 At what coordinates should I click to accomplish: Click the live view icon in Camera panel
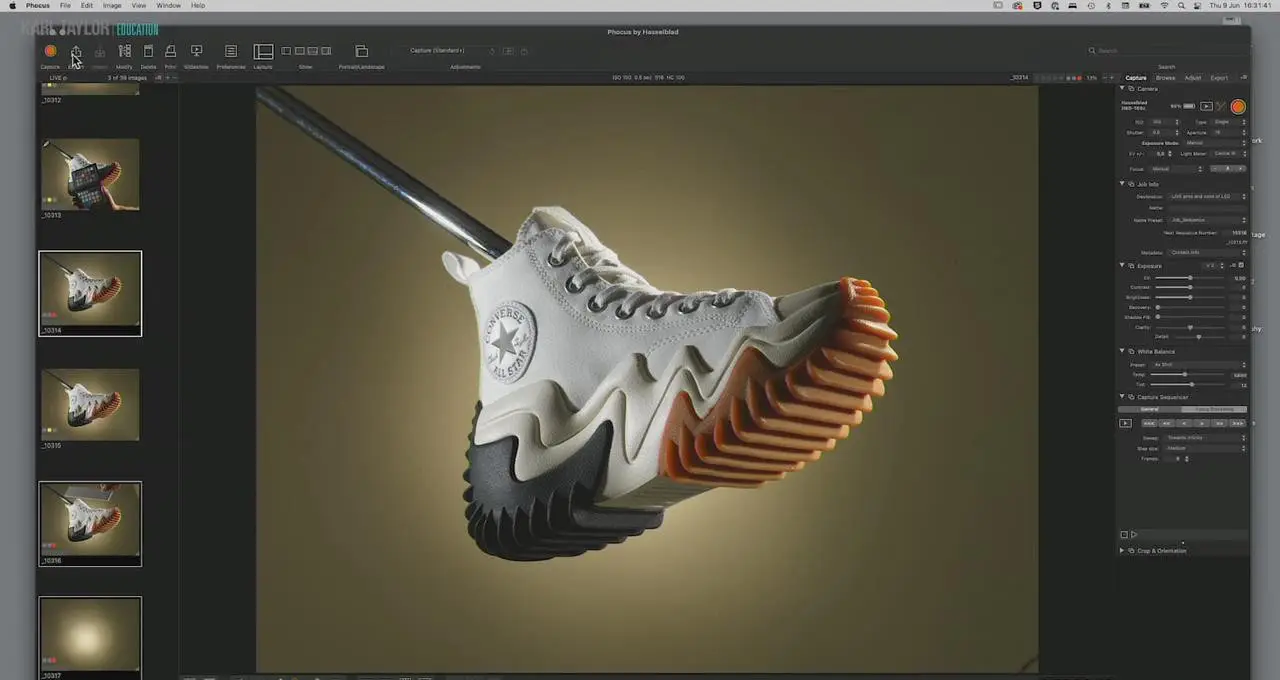pos(1206,106)
